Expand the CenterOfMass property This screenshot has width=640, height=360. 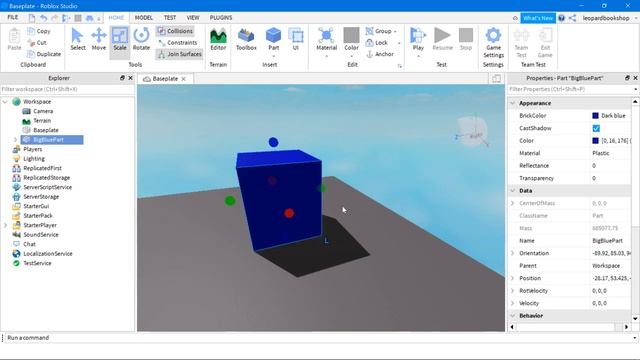pos(513,203)
